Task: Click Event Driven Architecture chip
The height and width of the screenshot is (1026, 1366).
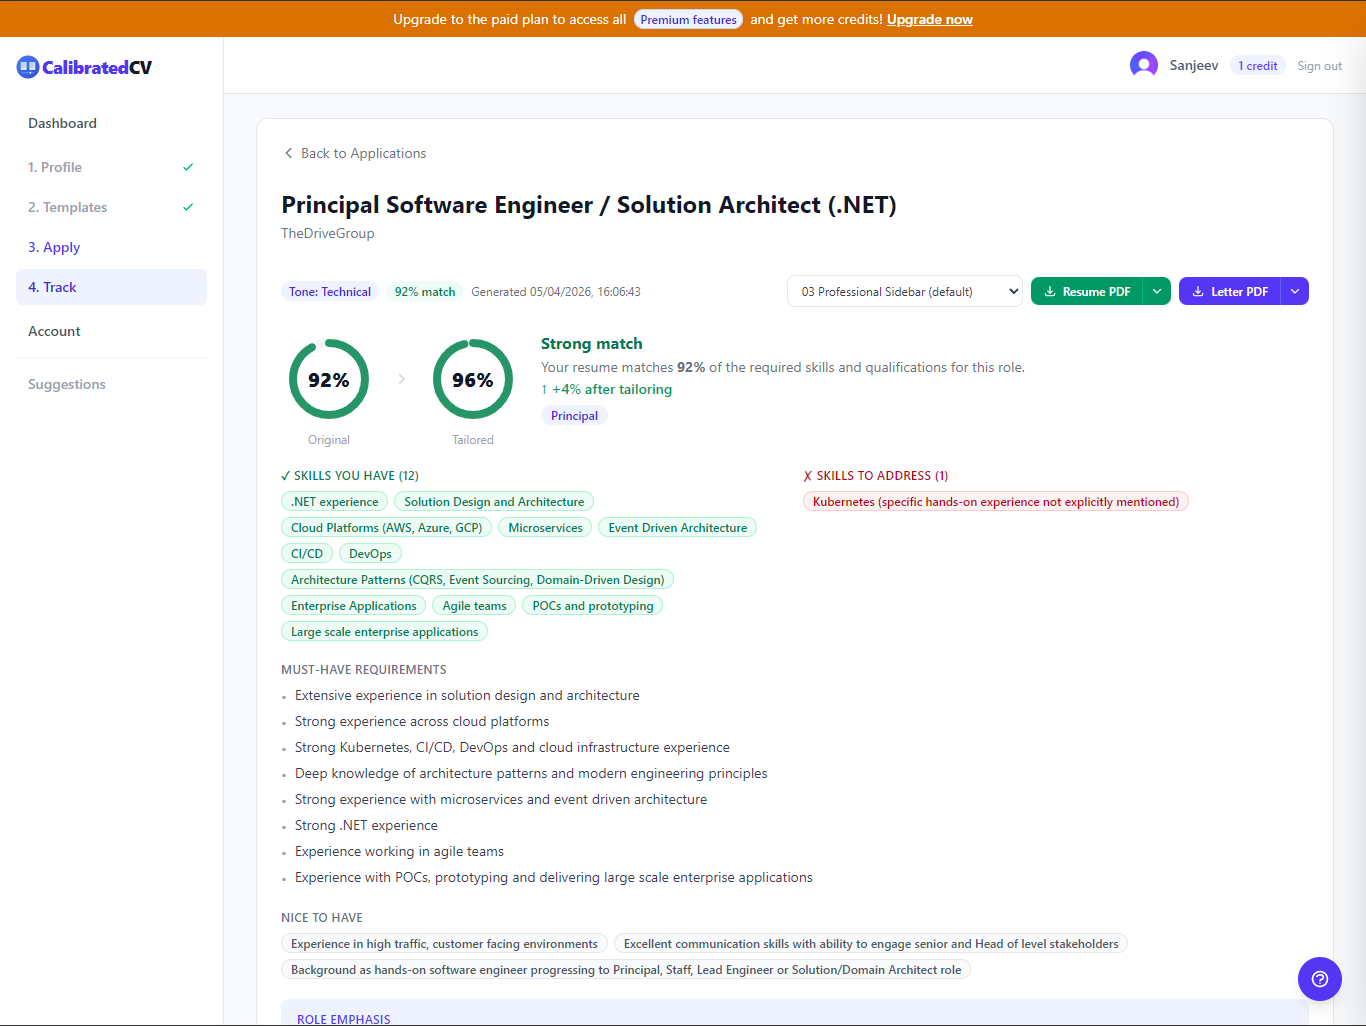Action: tap(677, 528)
